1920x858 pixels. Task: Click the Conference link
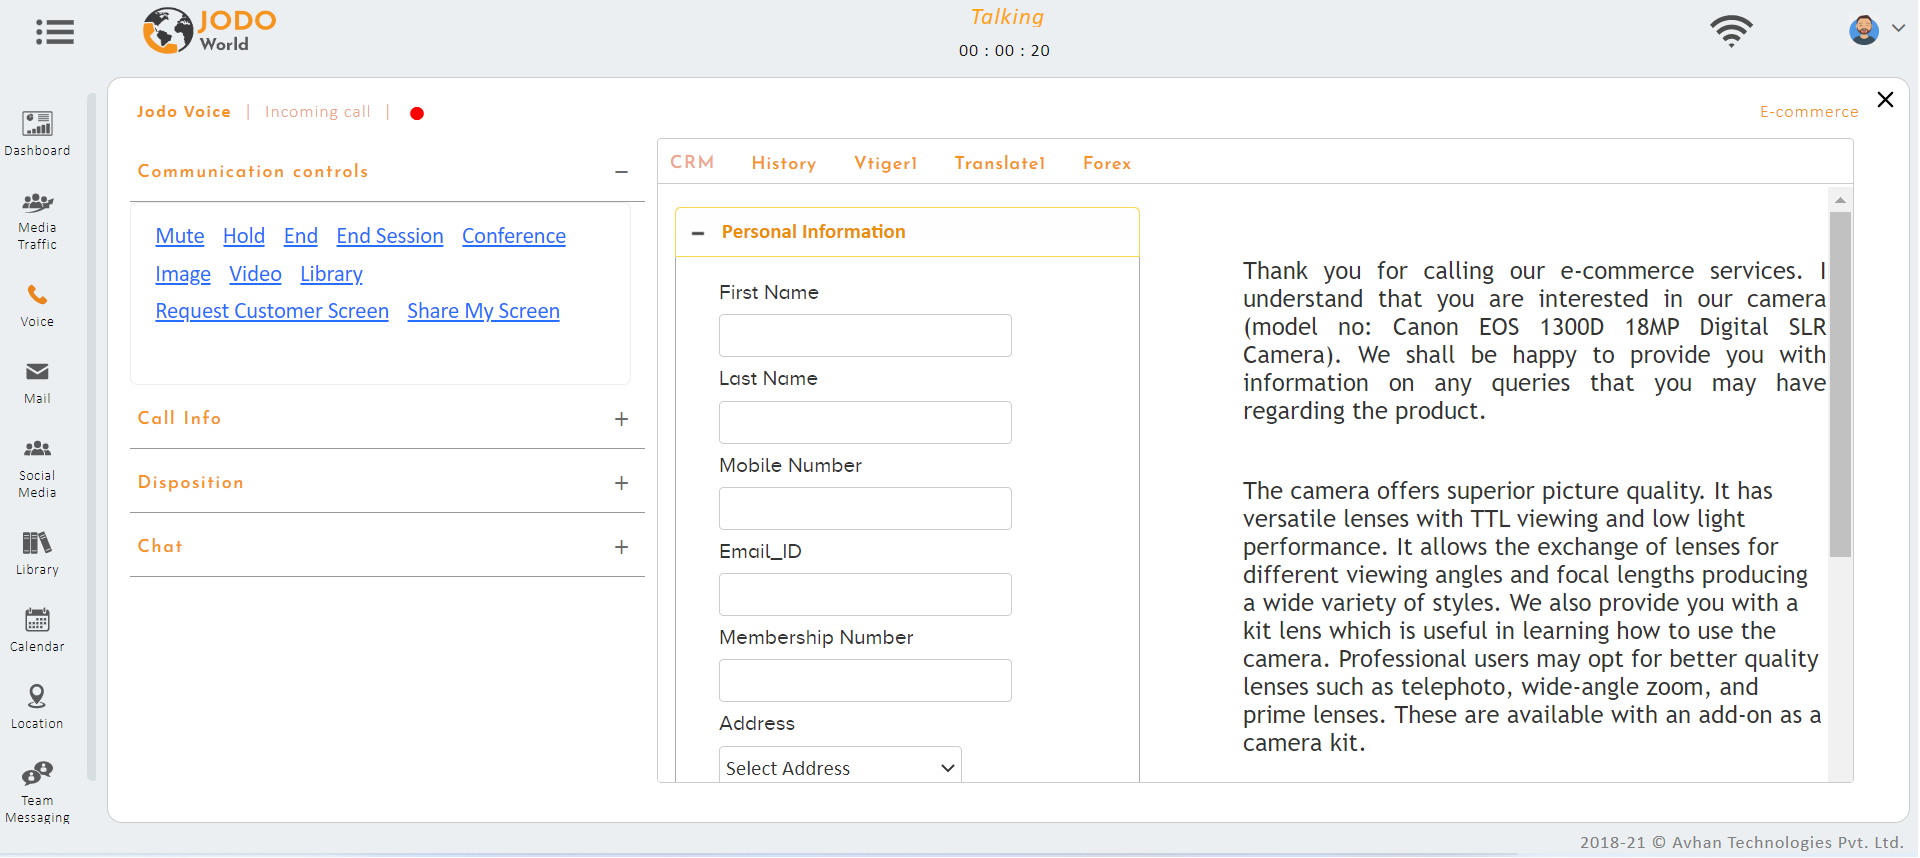pyautogui.click(x=514, y=236)
